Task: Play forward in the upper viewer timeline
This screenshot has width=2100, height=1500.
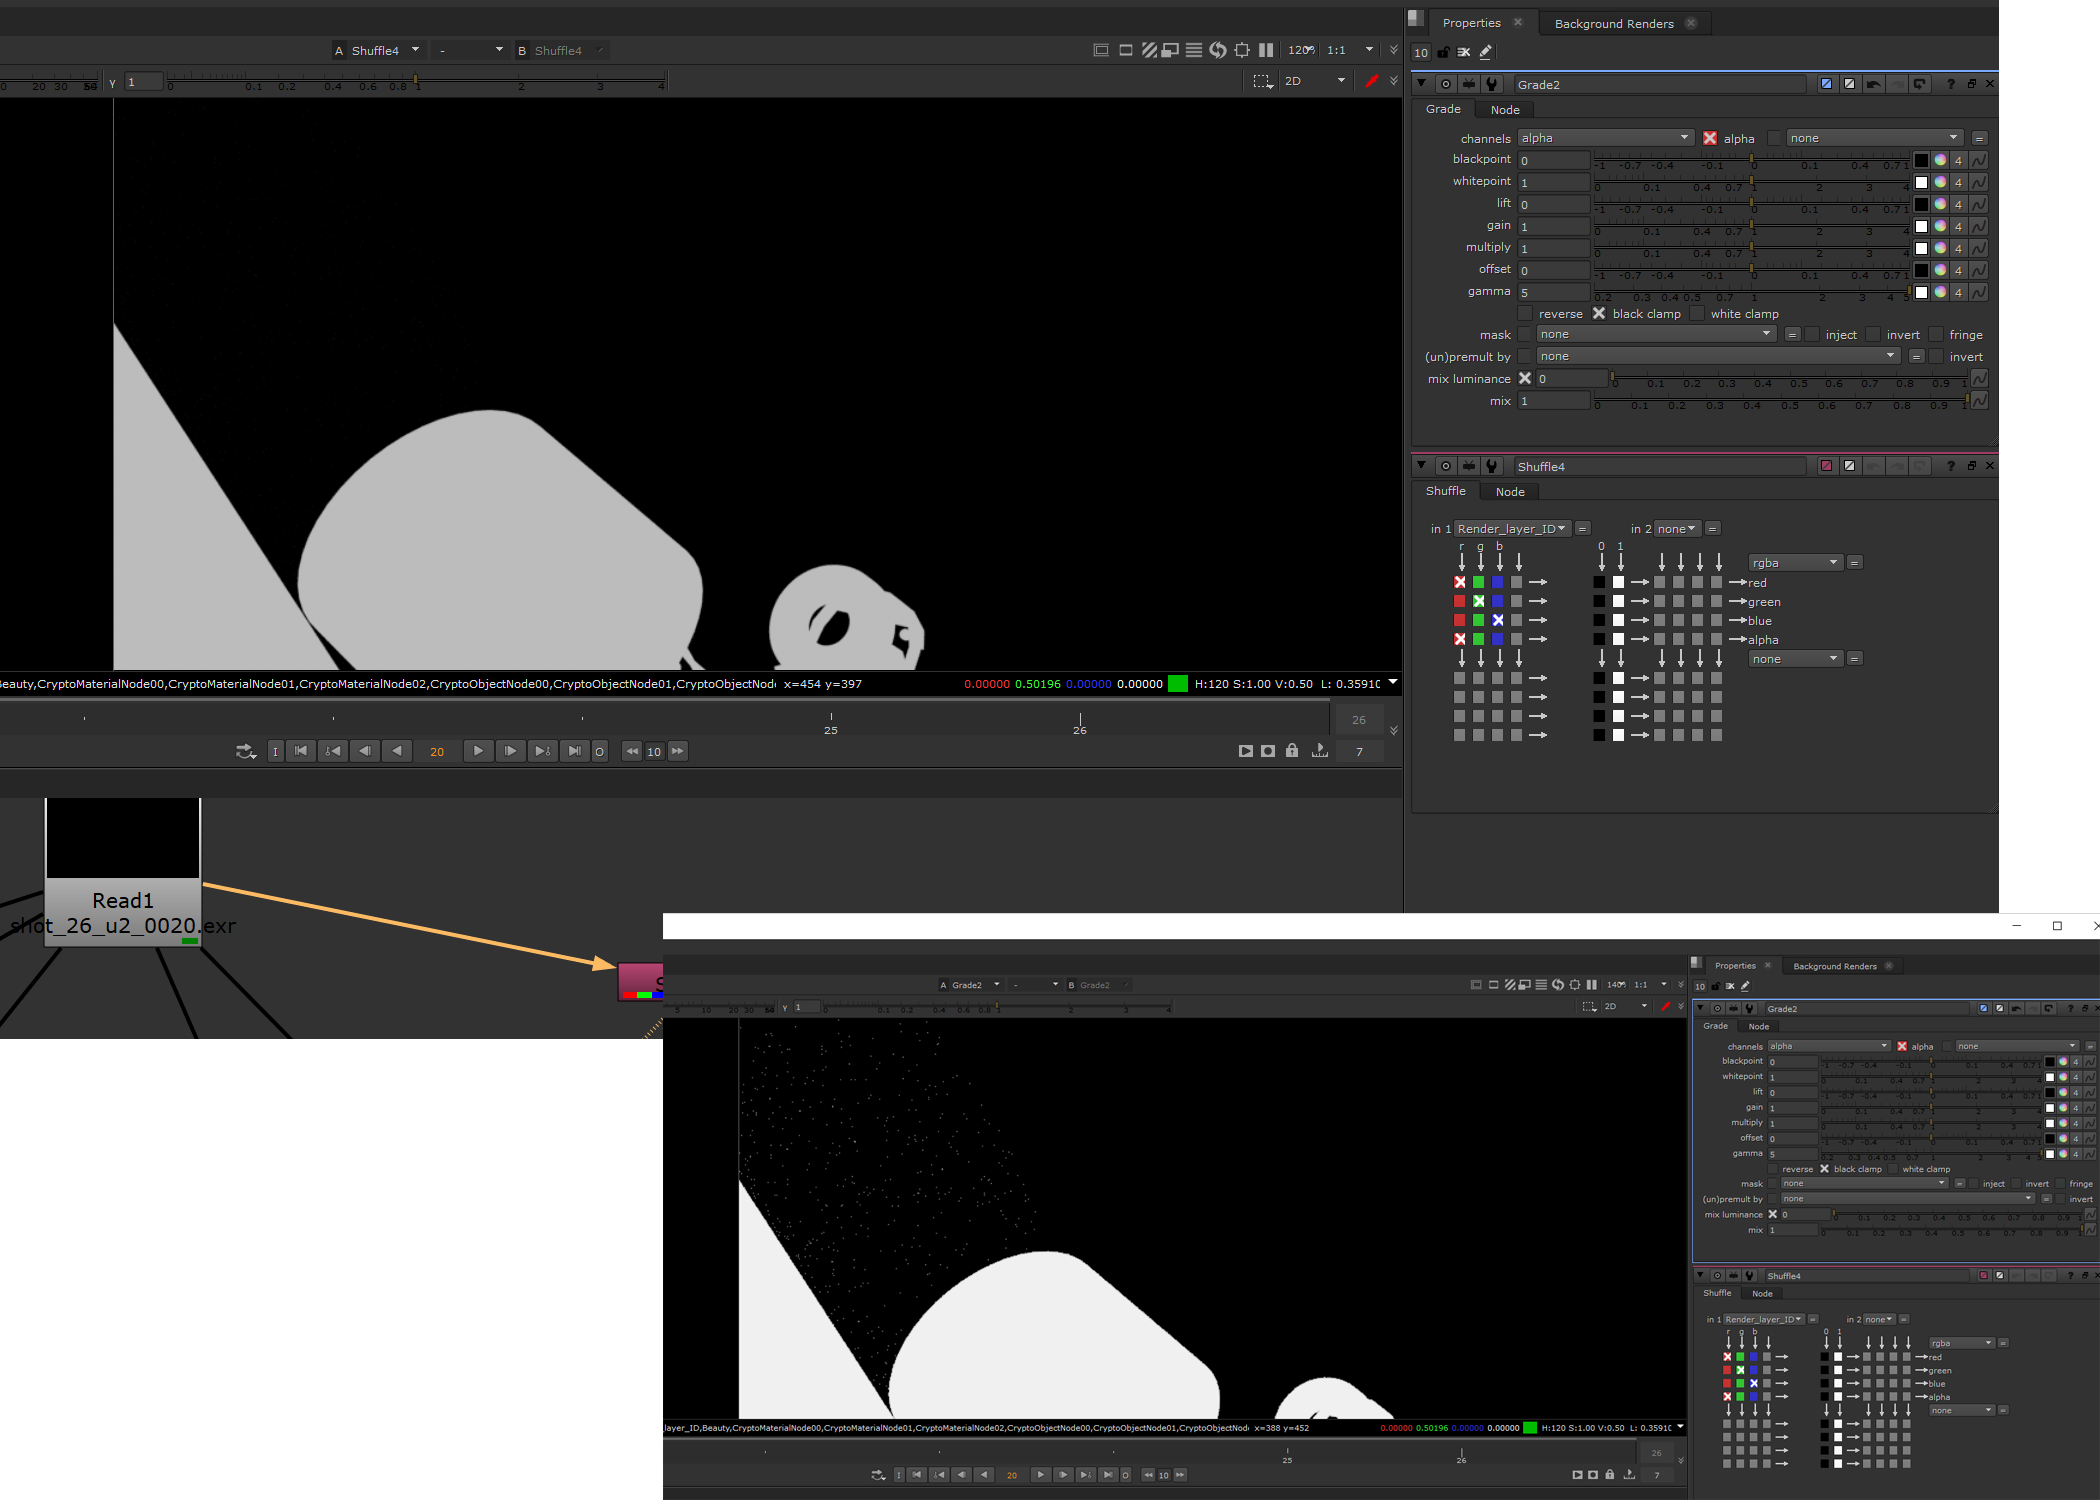Action: (478, 751)
